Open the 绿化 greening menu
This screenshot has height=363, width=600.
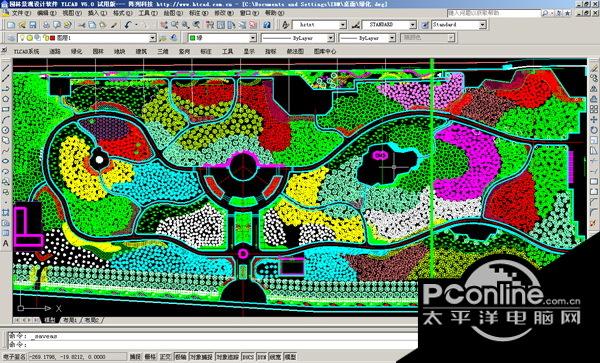click(x=77, y=51)
